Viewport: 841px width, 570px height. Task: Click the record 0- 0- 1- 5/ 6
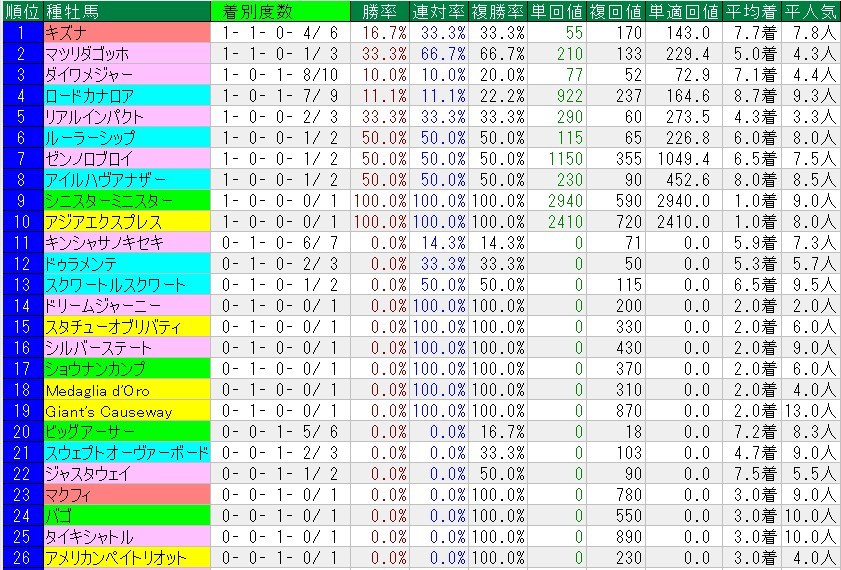(280, 432)
